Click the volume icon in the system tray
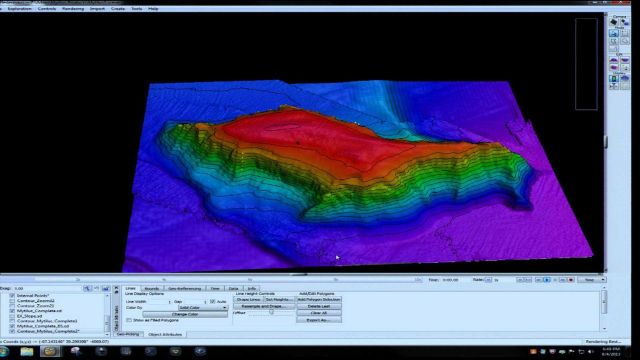640x360 pixels. coord(591,351)
